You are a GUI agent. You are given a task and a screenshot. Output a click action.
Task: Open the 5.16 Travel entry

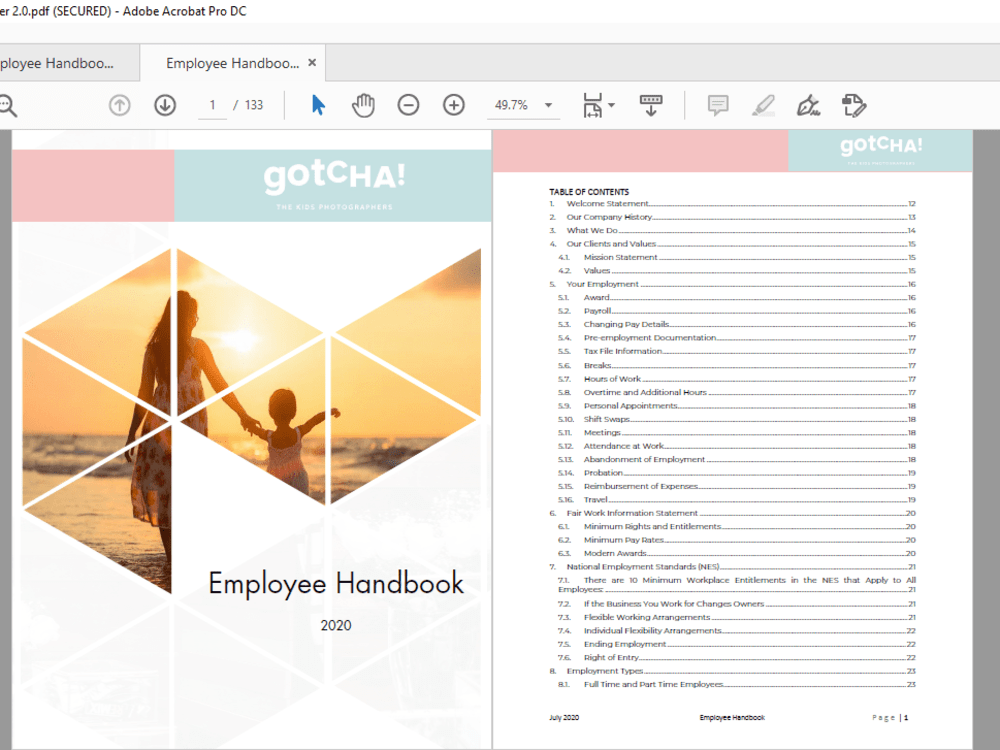point(737,499)
